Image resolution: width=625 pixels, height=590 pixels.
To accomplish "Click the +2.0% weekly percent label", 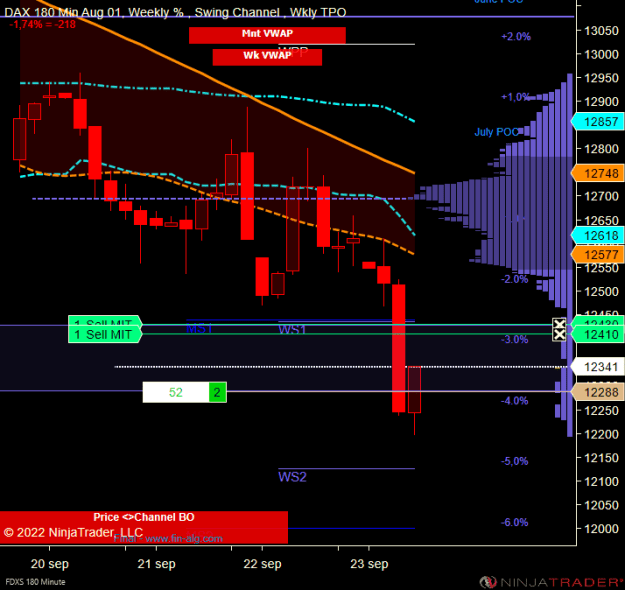I will tap(516, 37).
